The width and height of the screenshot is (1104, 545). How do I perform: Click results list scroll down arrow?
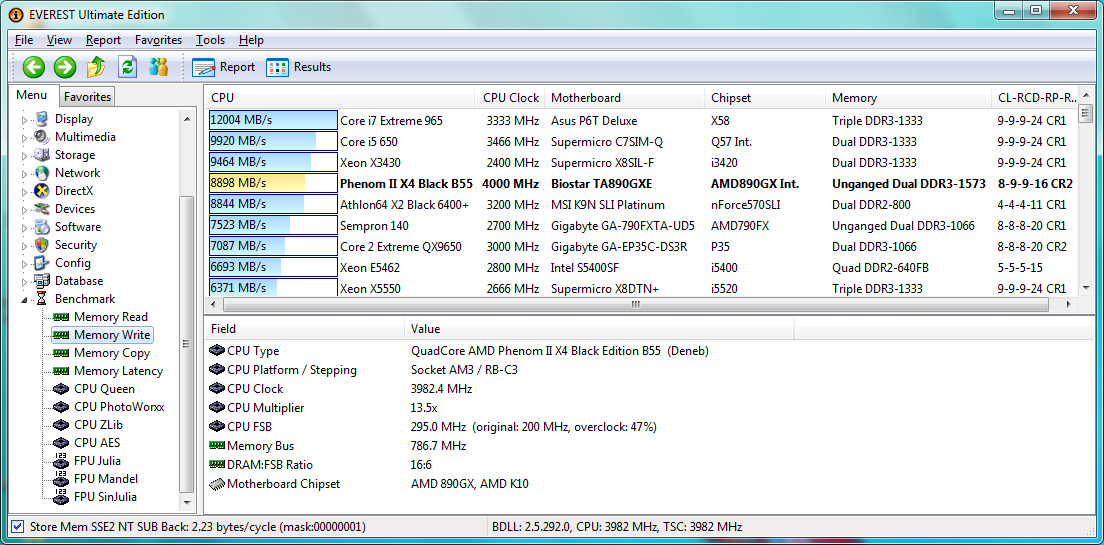pyautogui.click(x=1085, y=288)
